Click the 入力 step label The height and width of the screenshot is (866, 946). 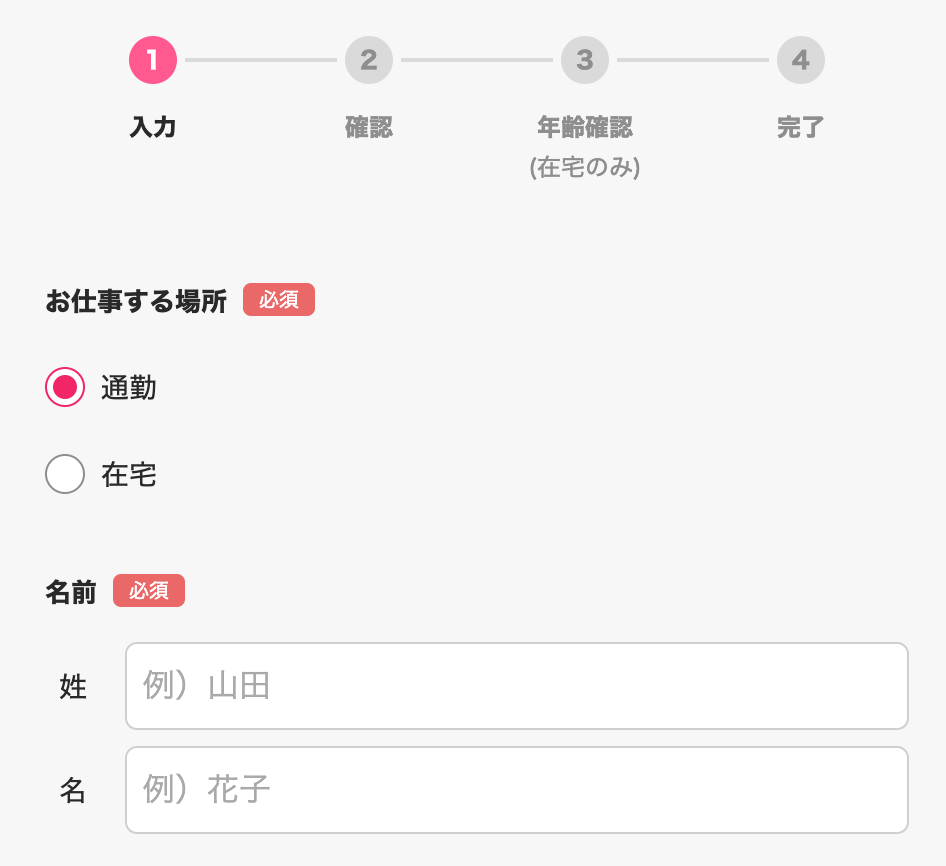point(153,127)
